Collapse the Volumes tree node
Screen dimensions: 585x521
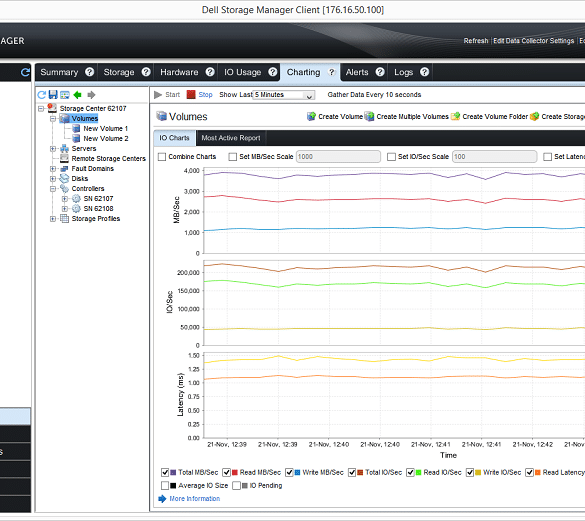[53, 119]
